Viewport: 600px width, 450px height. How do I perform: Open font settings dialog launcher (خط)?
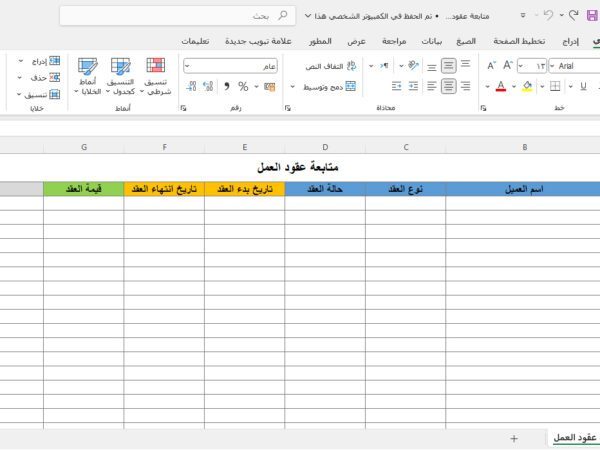coord(483,108)
